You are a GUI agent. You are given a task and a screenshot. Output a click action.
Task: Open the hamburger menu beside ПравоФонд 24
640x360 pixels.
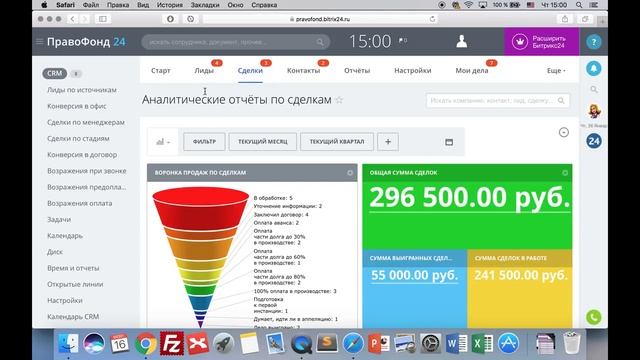point(40,42)
